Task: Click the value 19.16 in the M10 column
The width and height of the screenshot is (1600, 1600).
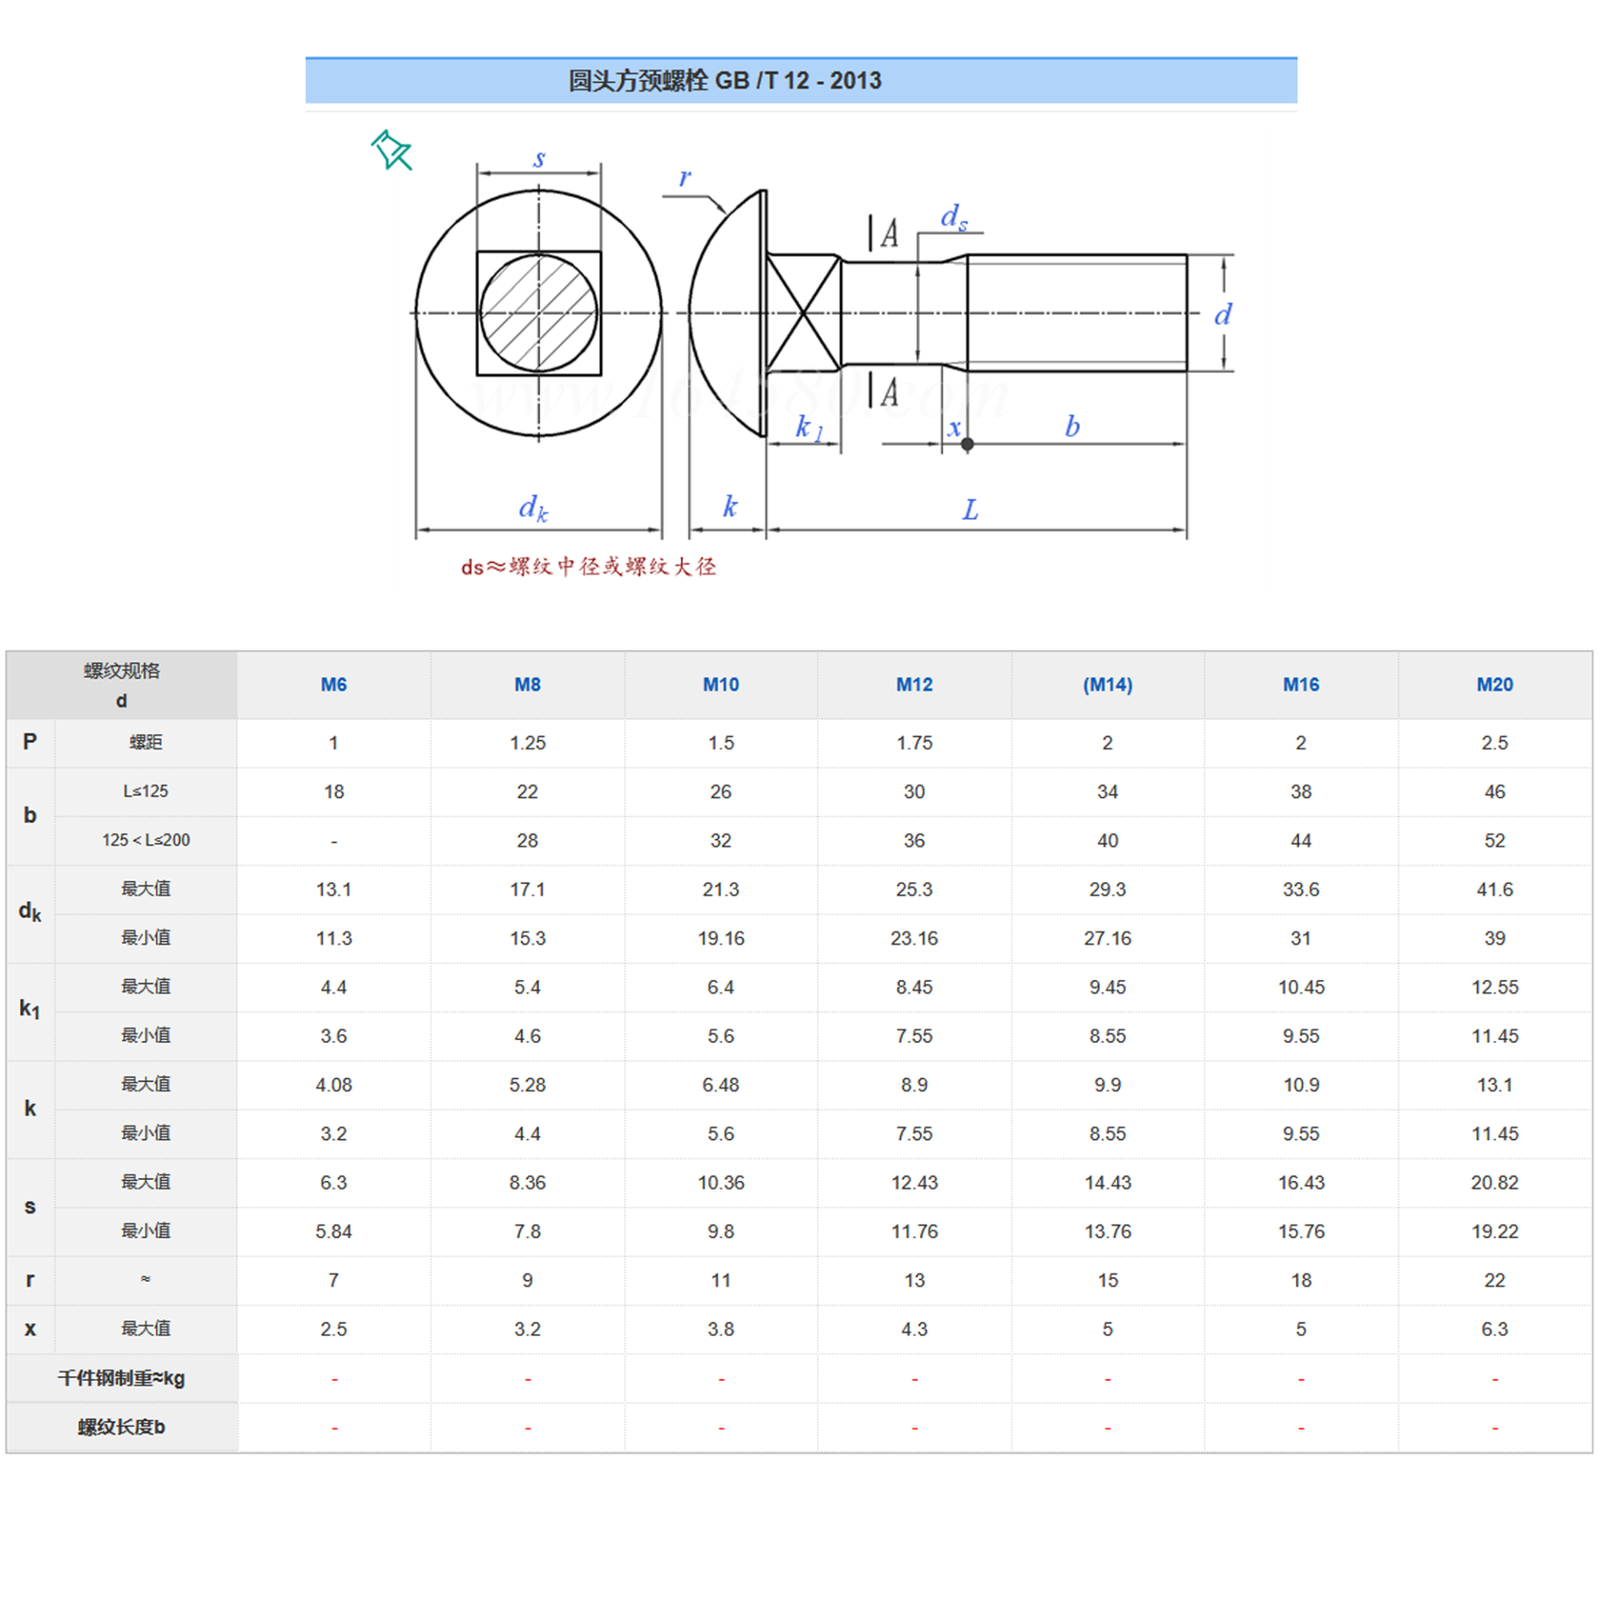Action: (x=721, y=938)
